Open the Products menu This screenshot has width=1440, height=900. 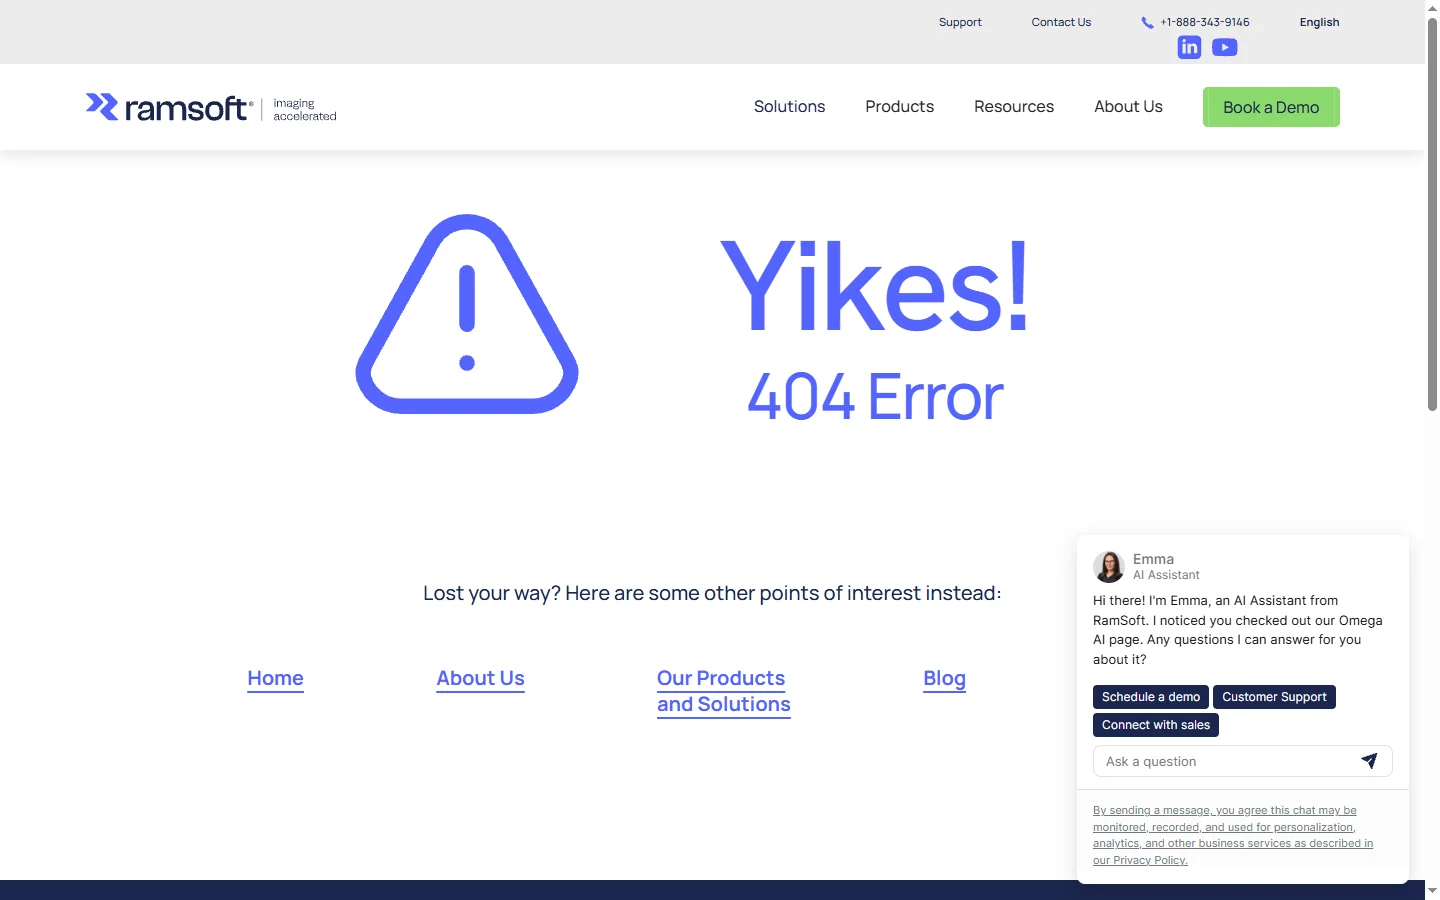pyautogui.click(x=899, y=107)
